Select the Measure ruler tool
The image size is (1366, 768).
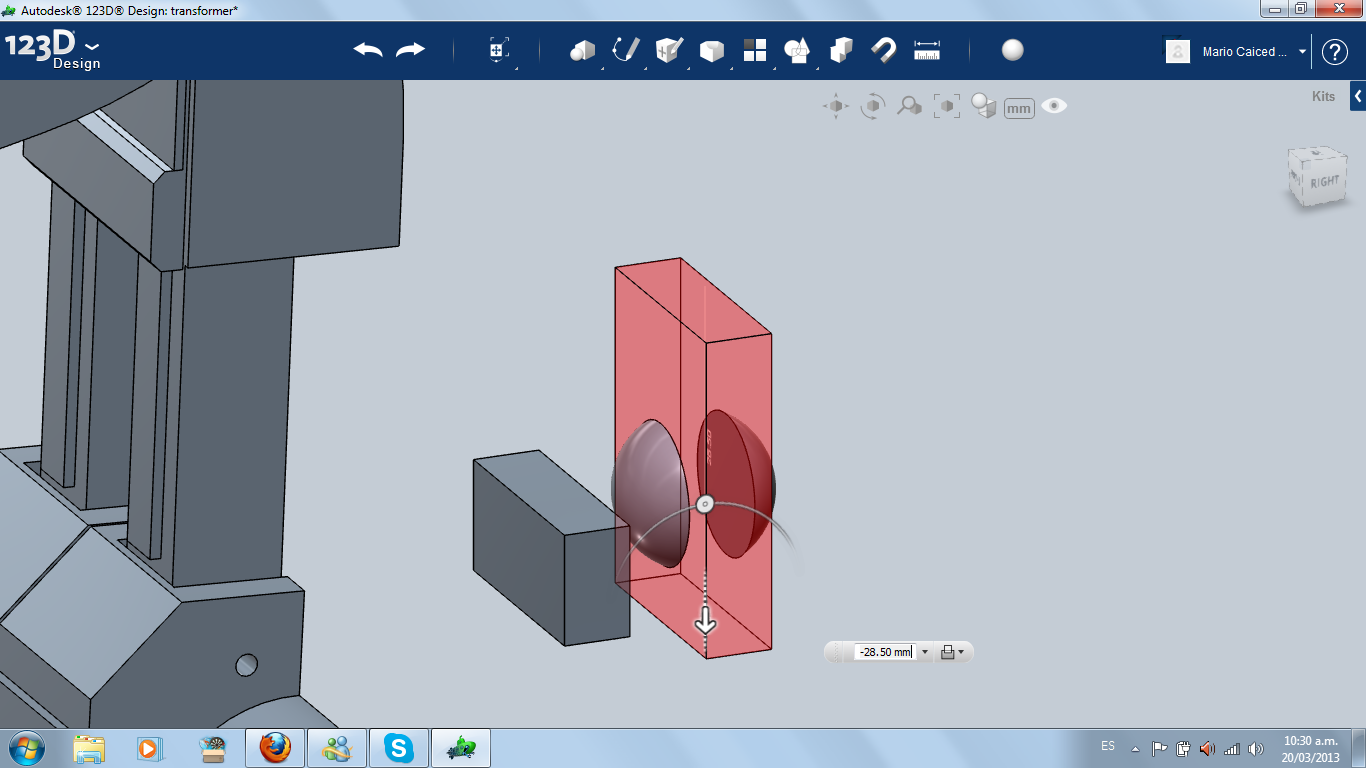927,50
